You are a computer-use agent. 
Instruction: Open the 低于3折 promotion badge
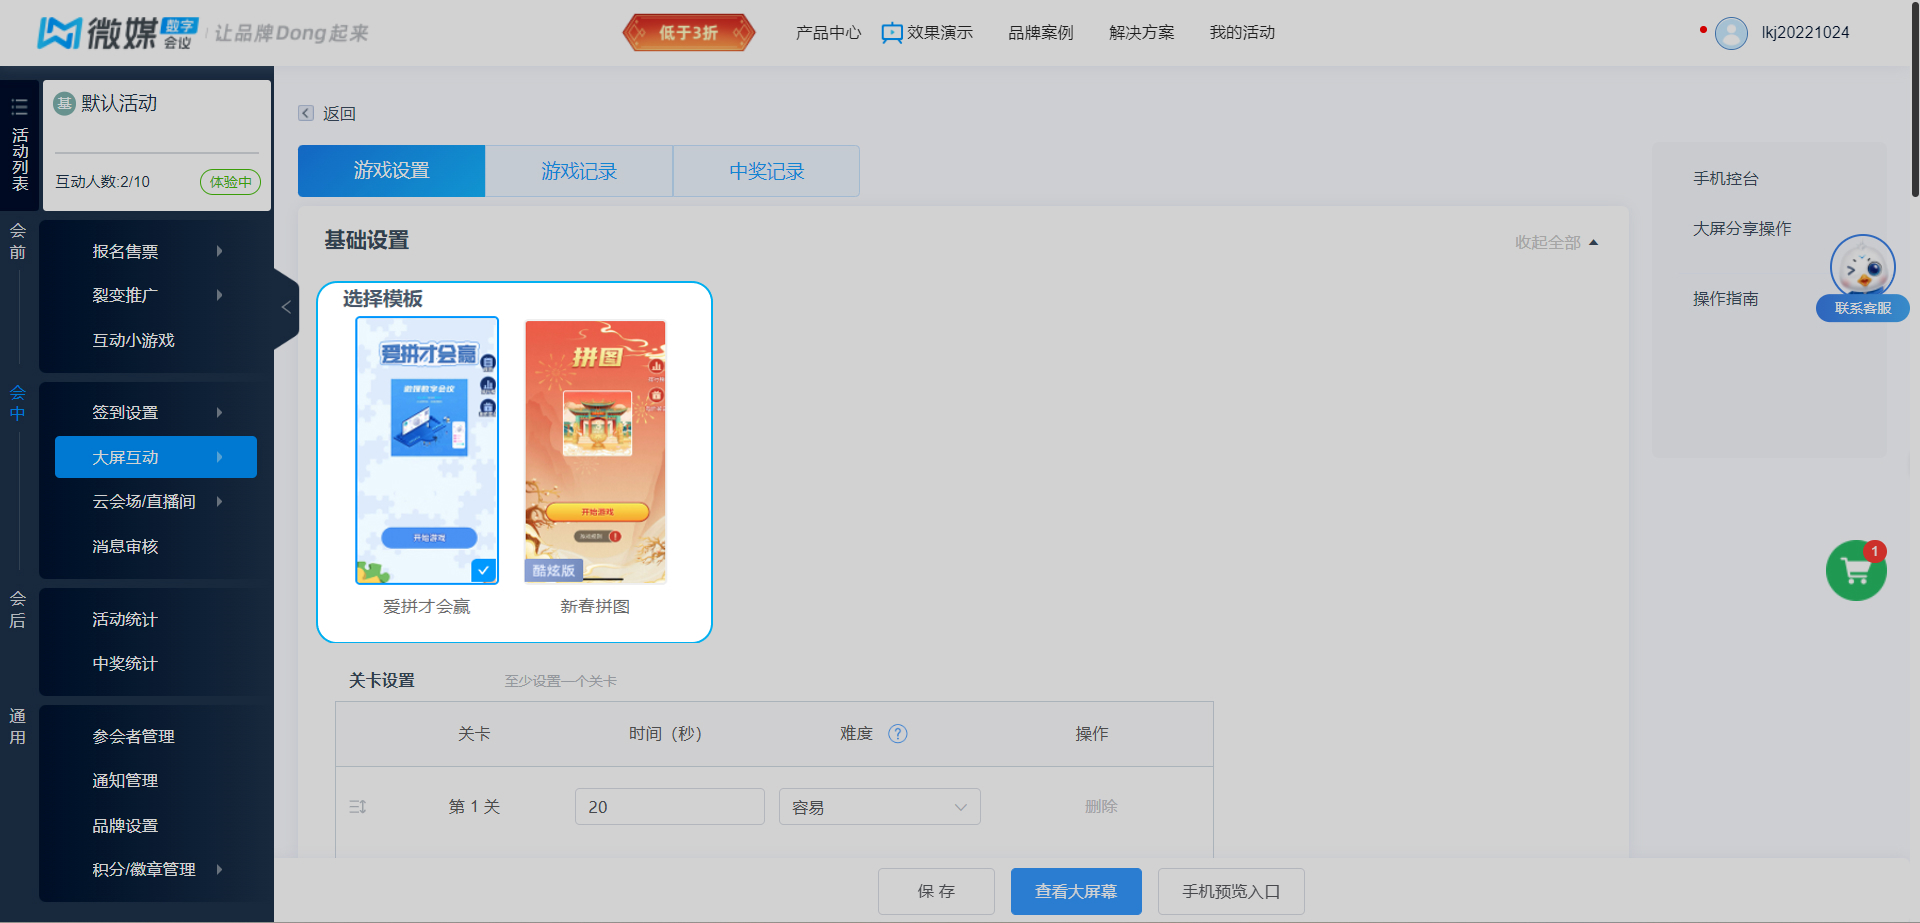[688, 33]
